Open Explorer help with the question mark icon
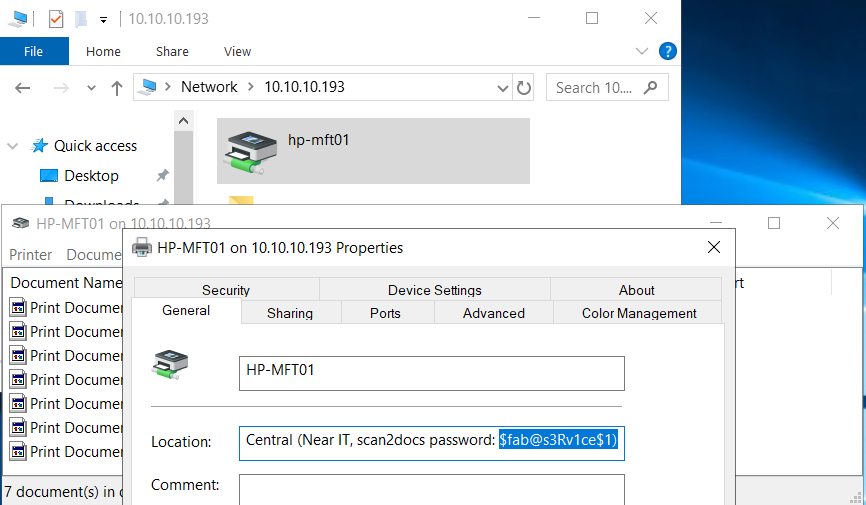 coord(668,51)
